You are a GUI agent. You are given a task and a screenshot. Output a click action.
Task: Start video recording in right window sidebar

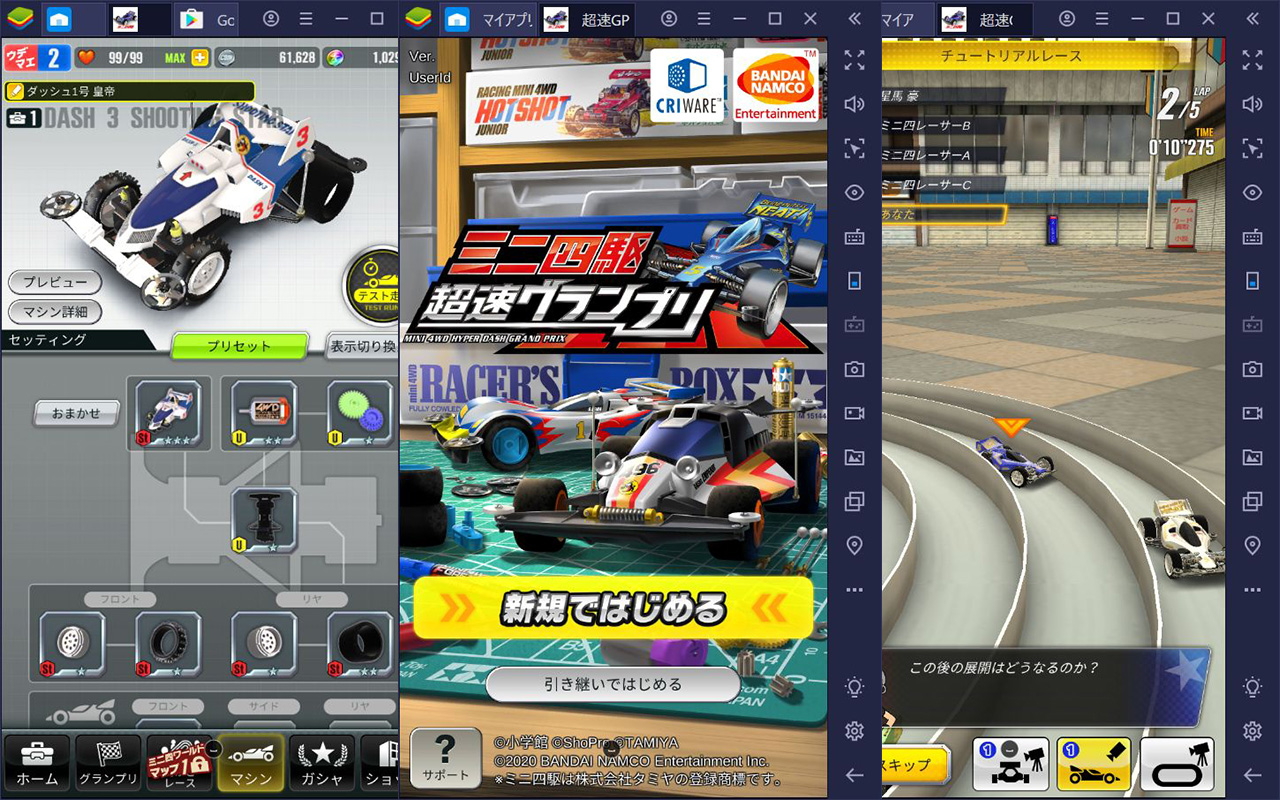[x=1252, y=413]
